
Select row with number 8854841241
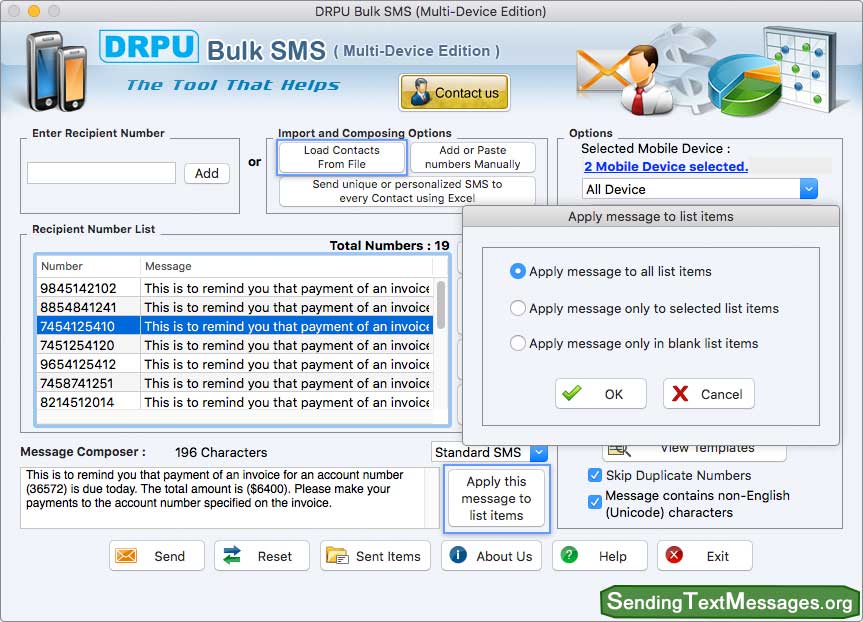235,307
